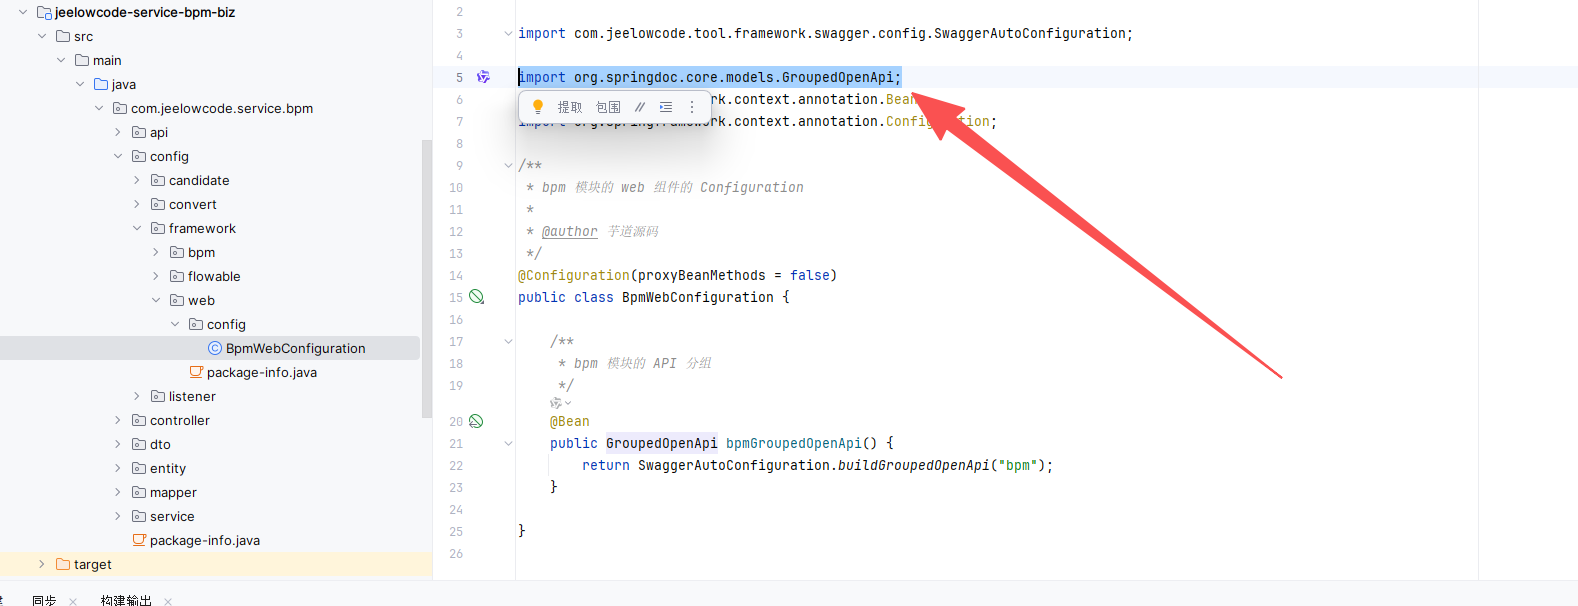
Task: Click the 提取 (Extract) button in popup
Action: pyautogui.click(x=570, y=107)
